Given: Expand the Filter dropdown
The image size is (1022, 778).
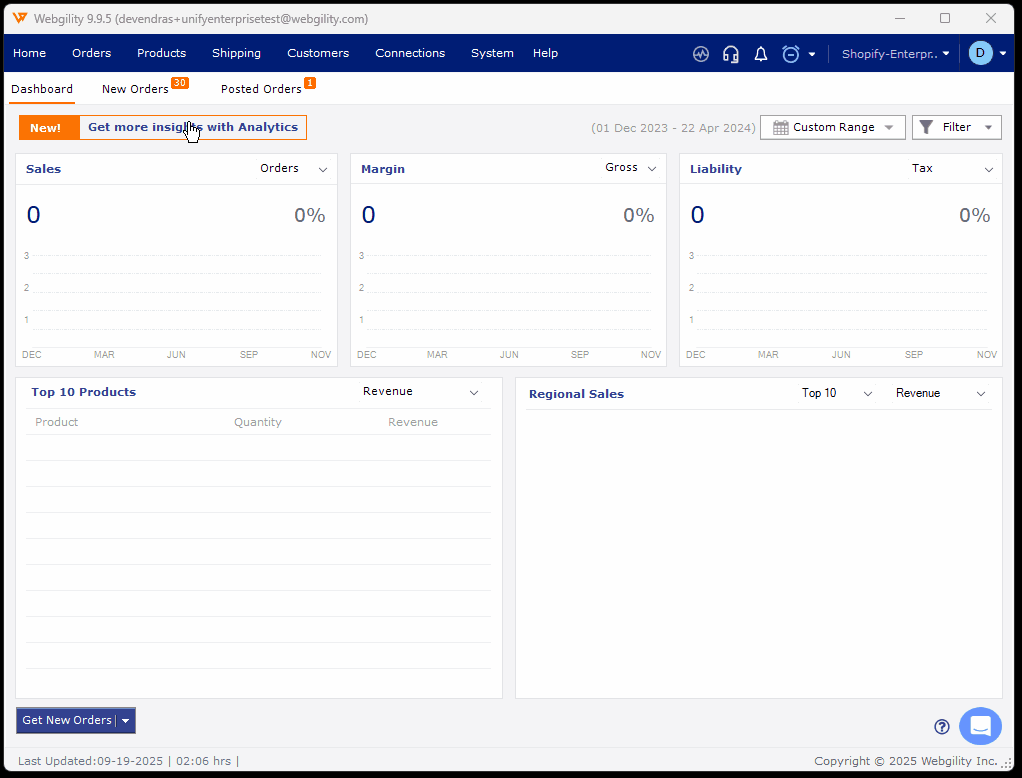Looking at the screenshot, I should 957,127.
